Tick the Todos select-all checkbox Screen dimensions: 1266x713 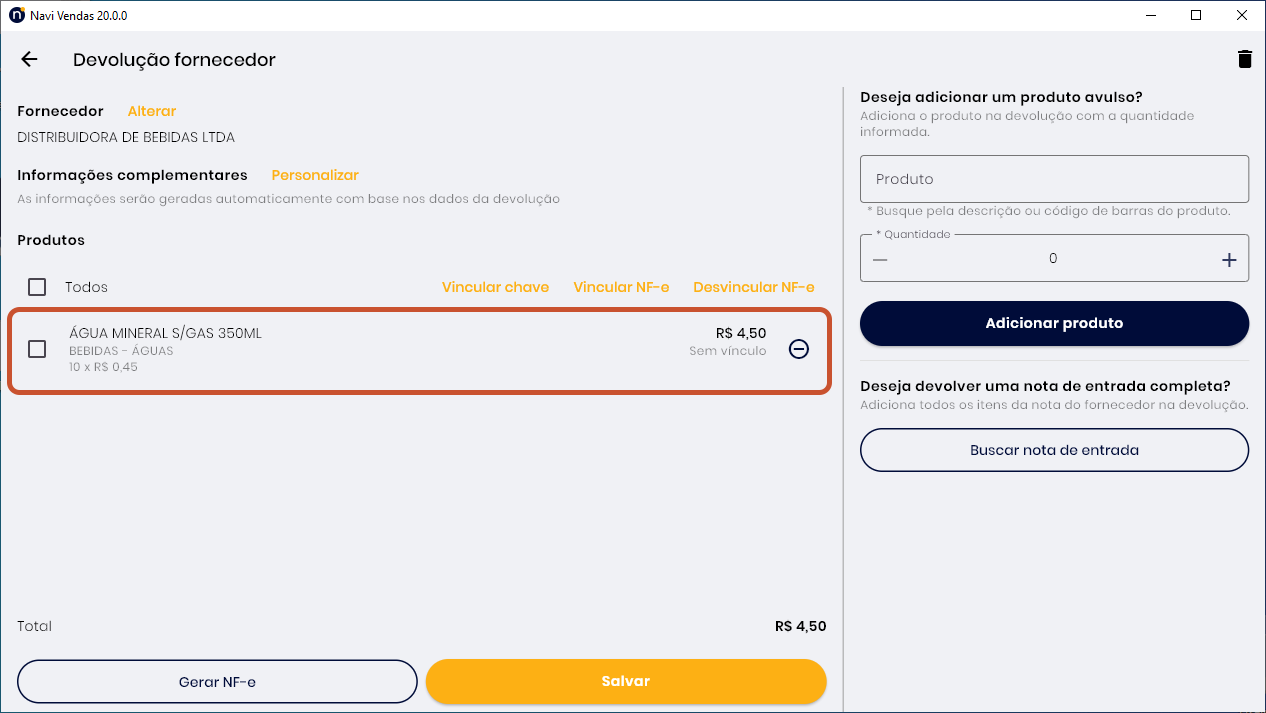pos(37,287)
